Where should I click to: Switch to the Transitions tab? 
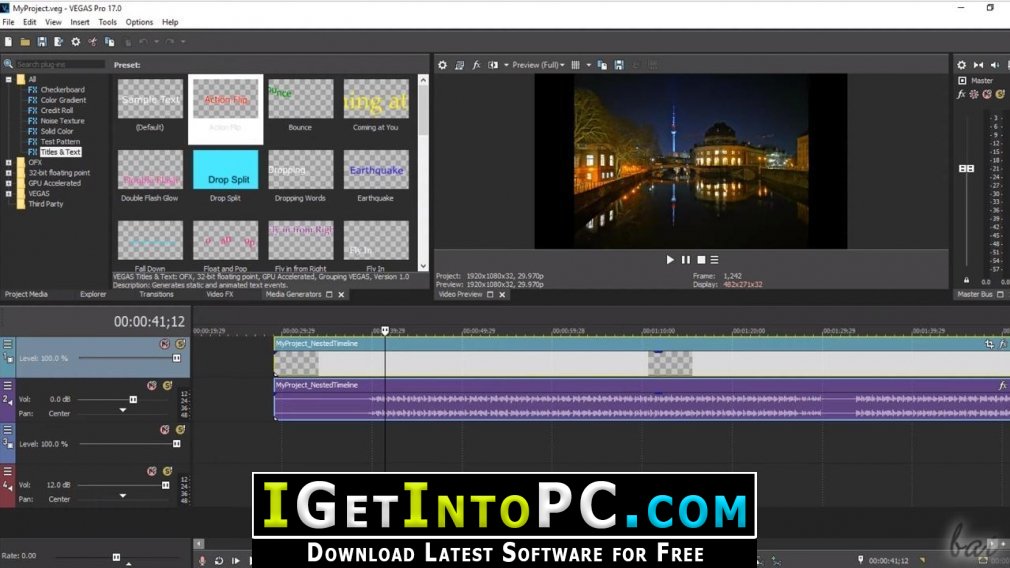tap(157, 294)
